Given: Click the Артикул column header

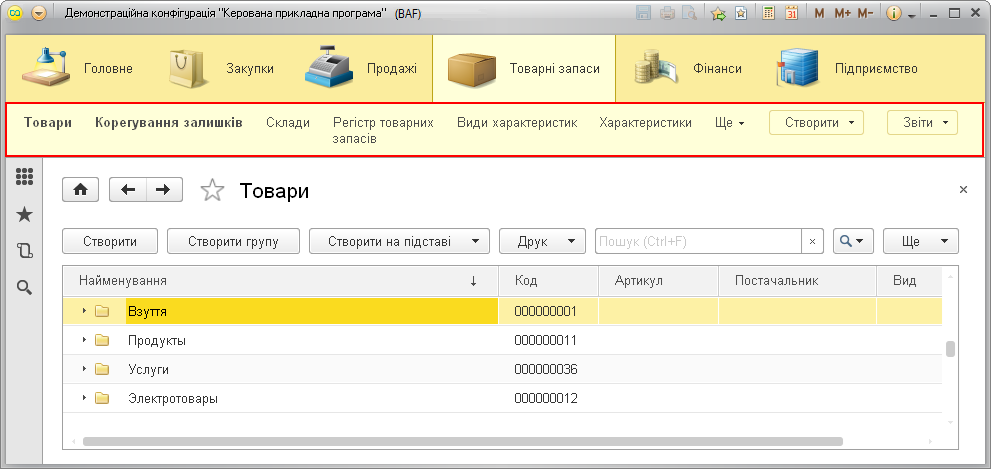Looking at the screenshot, I should click(x=659, y=281).
